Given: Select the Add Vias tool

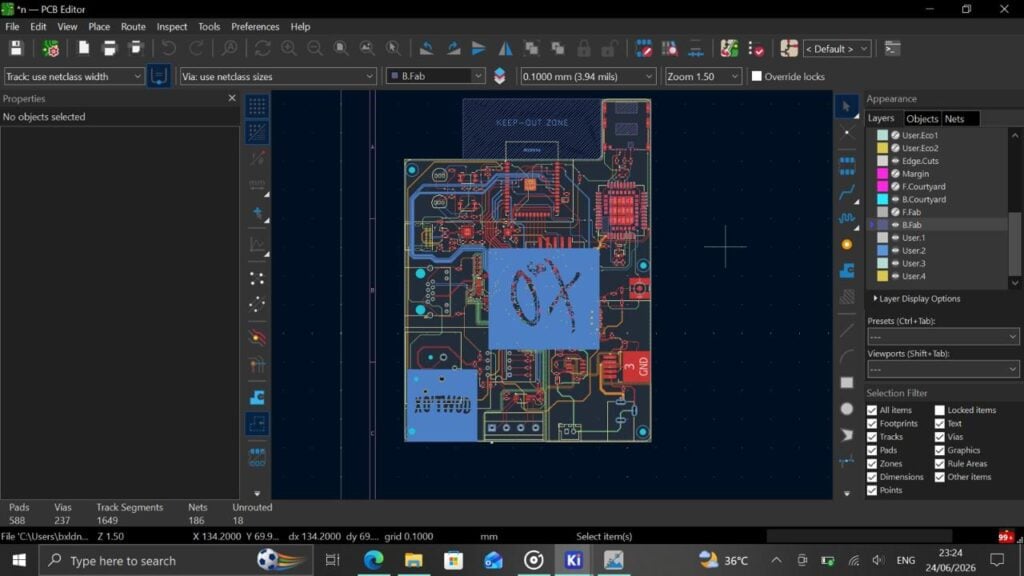Looking at the screenshot, I should click(847, 244).
